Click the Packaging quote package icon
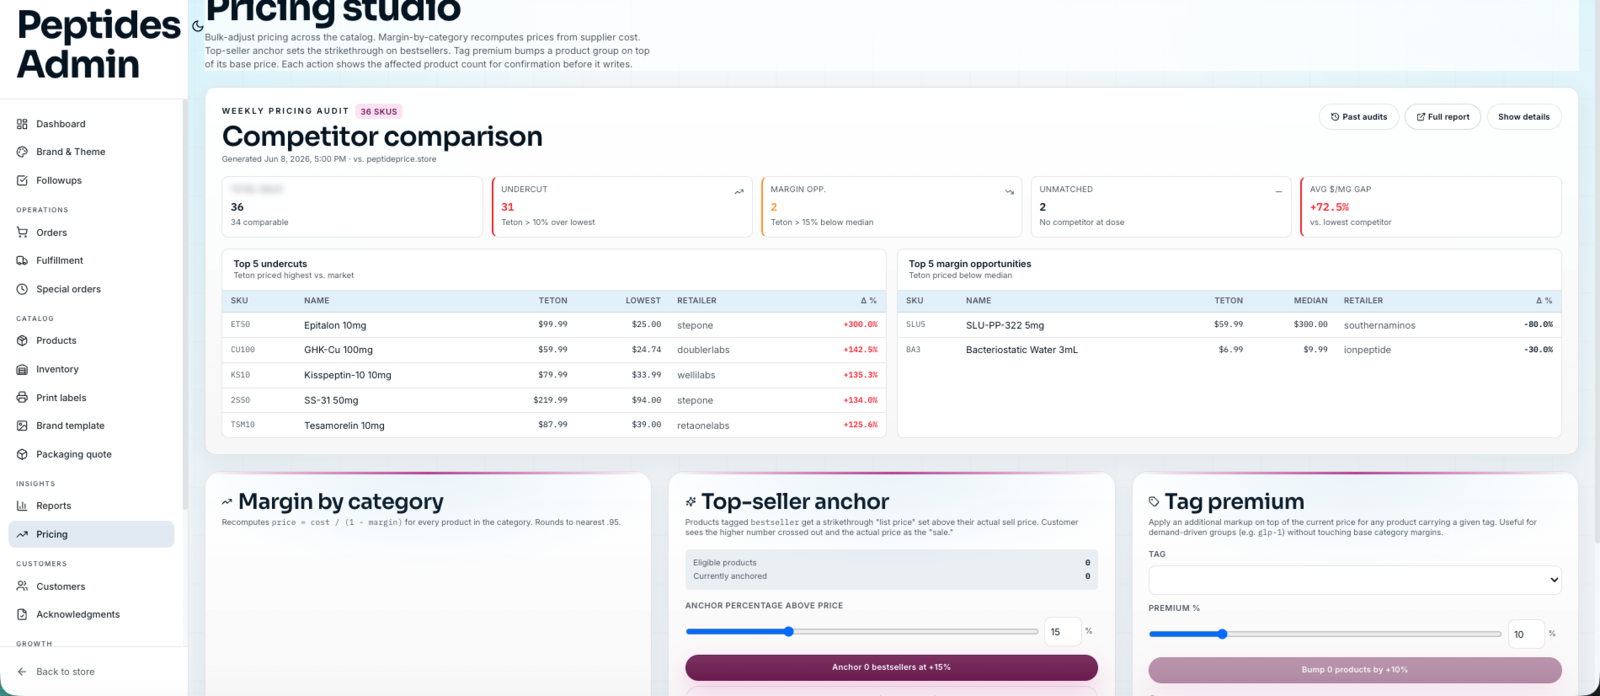The image size is (1600, 696). click(22, 455)
